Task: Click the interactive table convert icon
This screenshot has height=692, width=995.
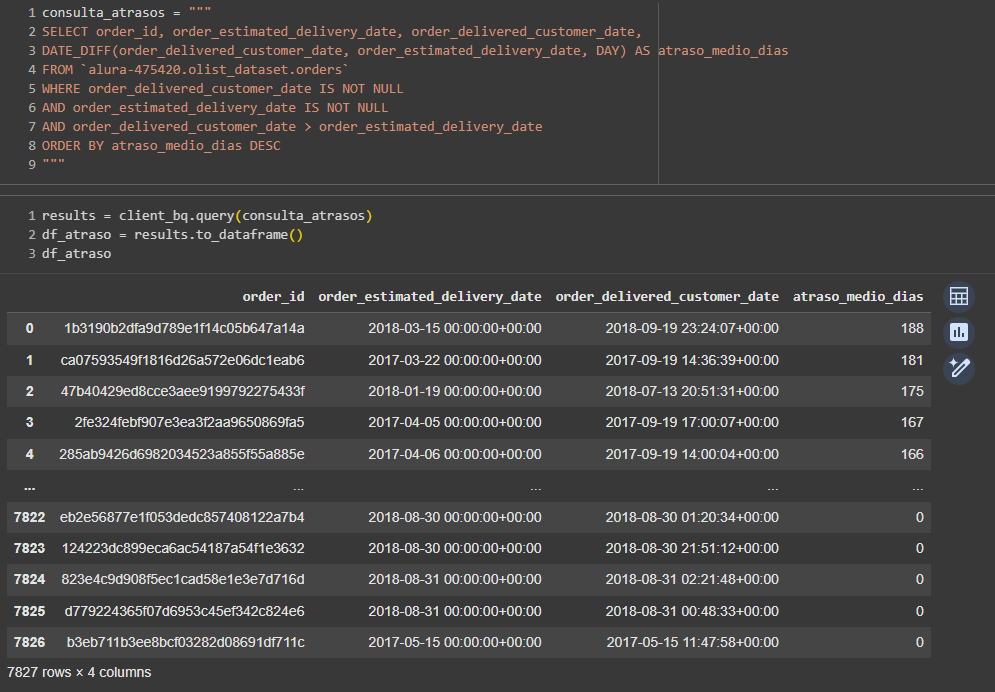Action: tap(958, 296)
